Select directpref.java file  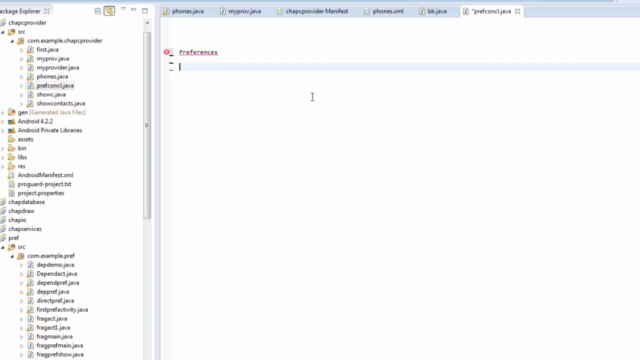(x=55, y=301)
